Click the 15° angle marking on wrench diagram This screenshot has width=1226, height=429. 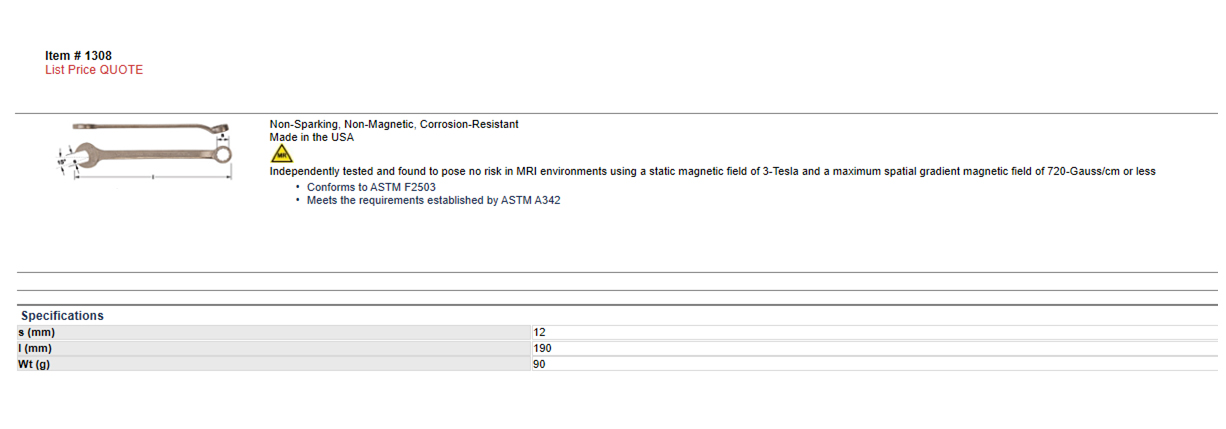click(61, 162)
